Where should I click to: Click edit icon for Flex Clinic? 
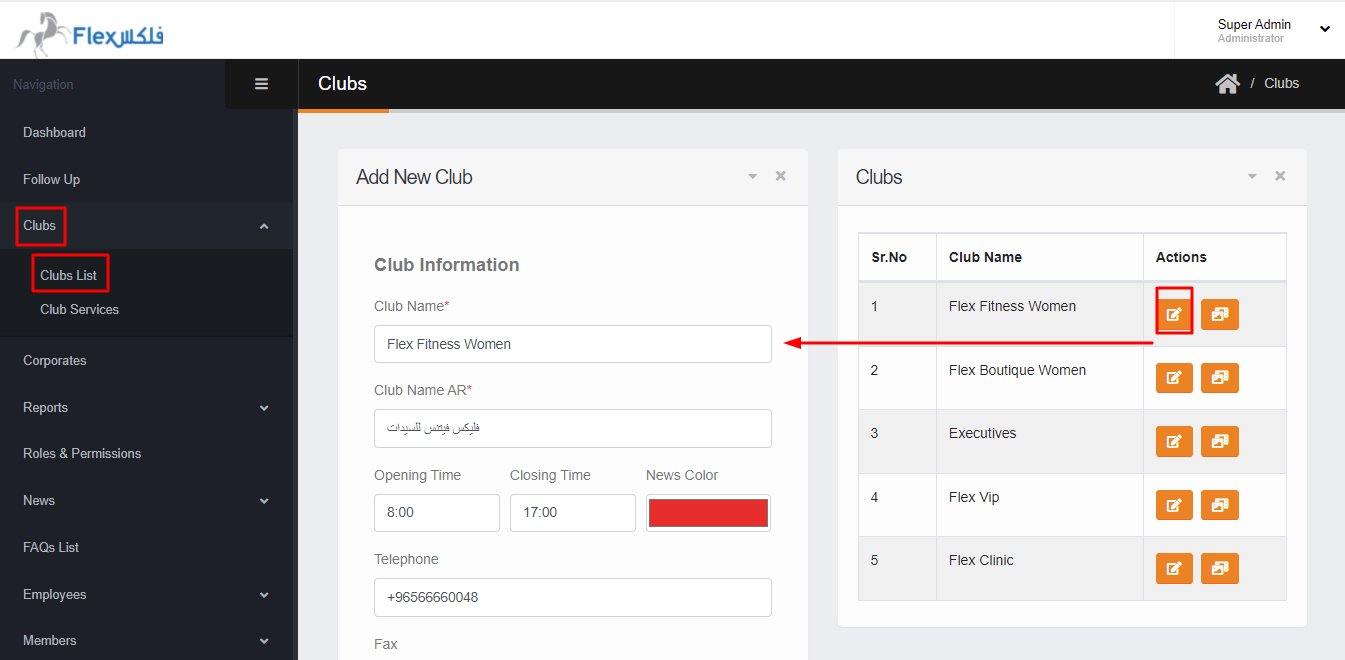[1174, 568]
